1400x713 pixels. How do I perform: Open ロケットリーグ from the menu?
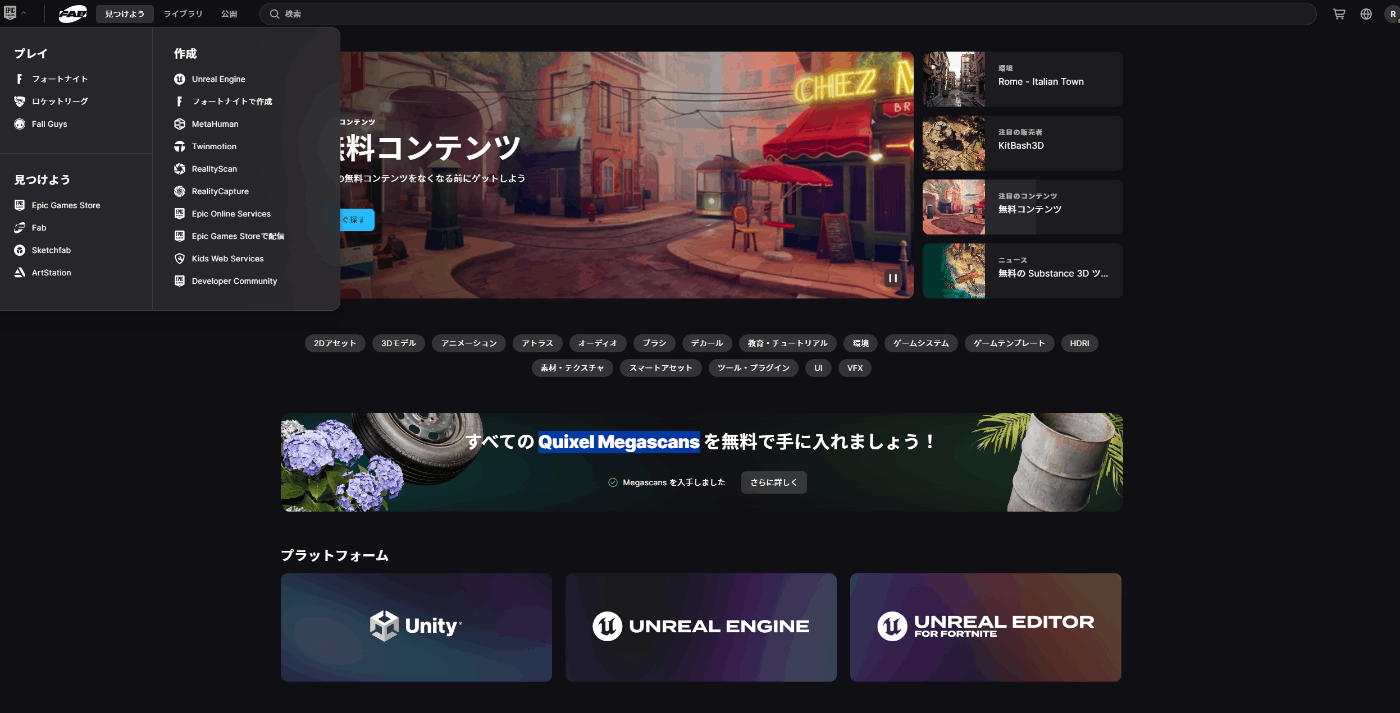(x=52, y=101)
